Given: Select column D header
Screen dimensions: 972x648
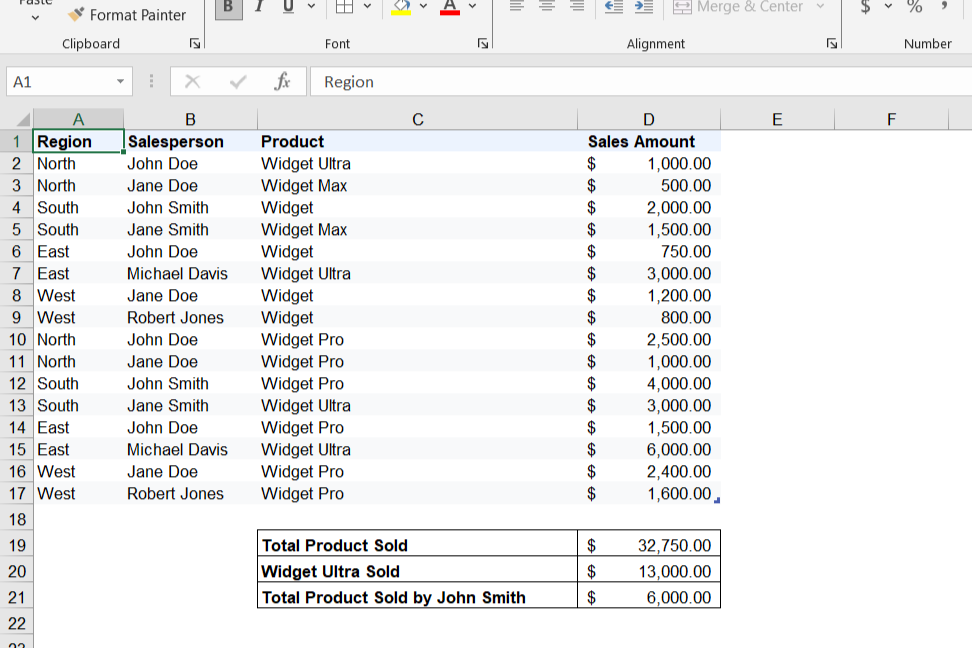Looking at the screenshot, I should click(648, 119).
